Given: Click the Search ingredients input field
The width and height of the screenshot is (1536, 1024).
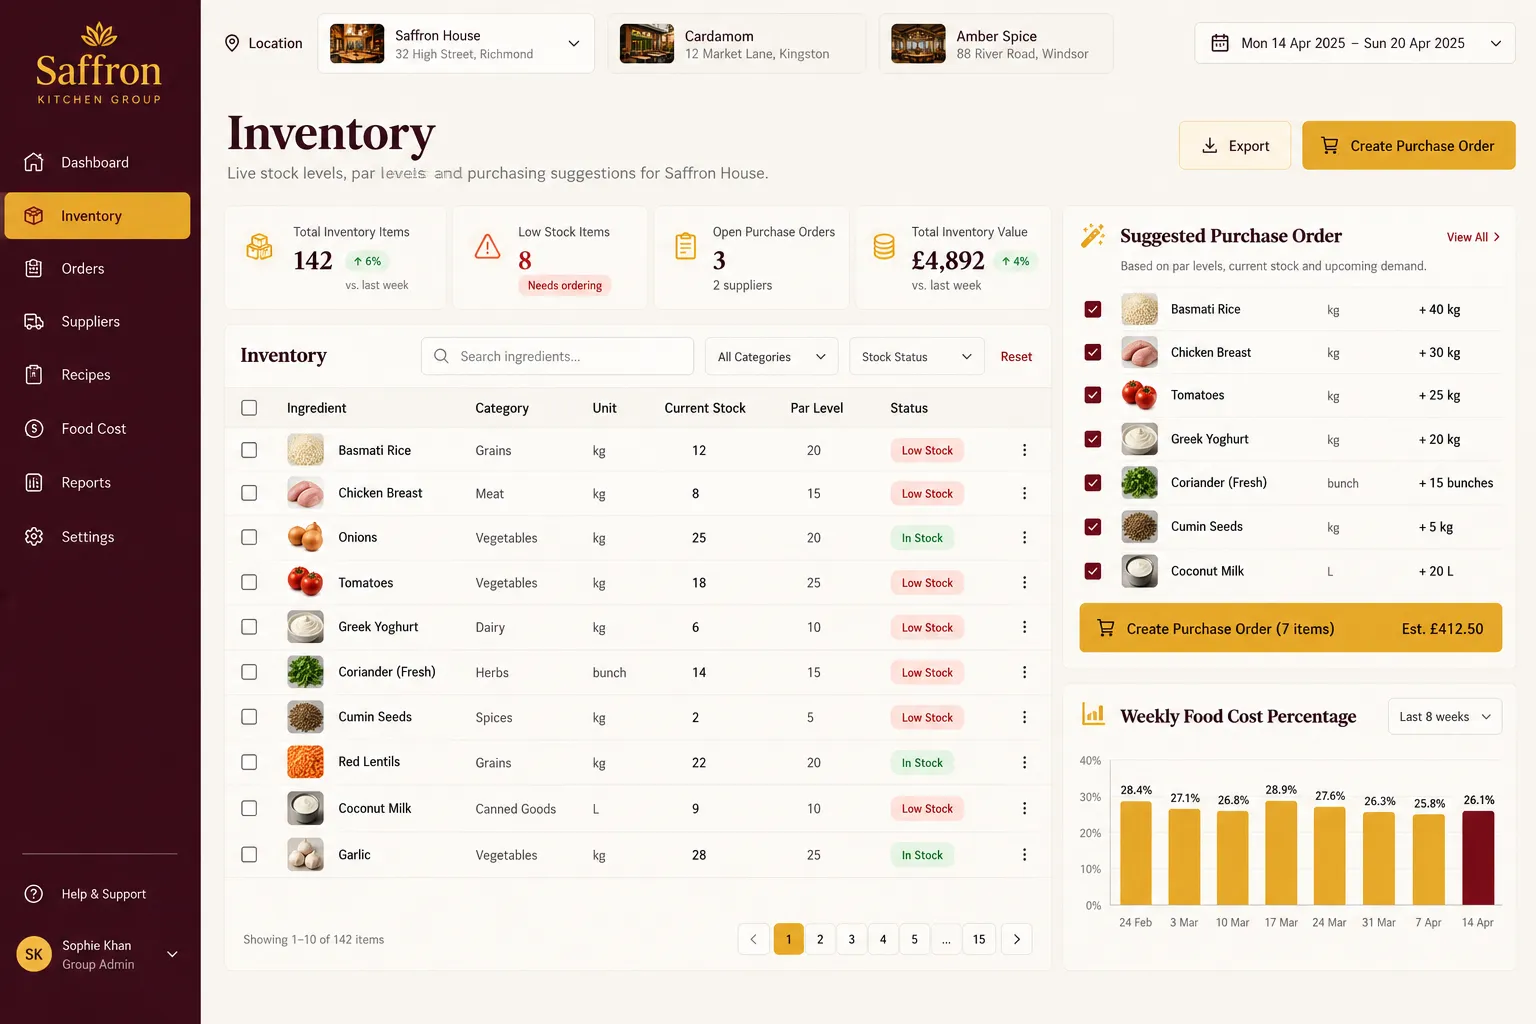Looking at the screenshot, I should tap(557, 356).
